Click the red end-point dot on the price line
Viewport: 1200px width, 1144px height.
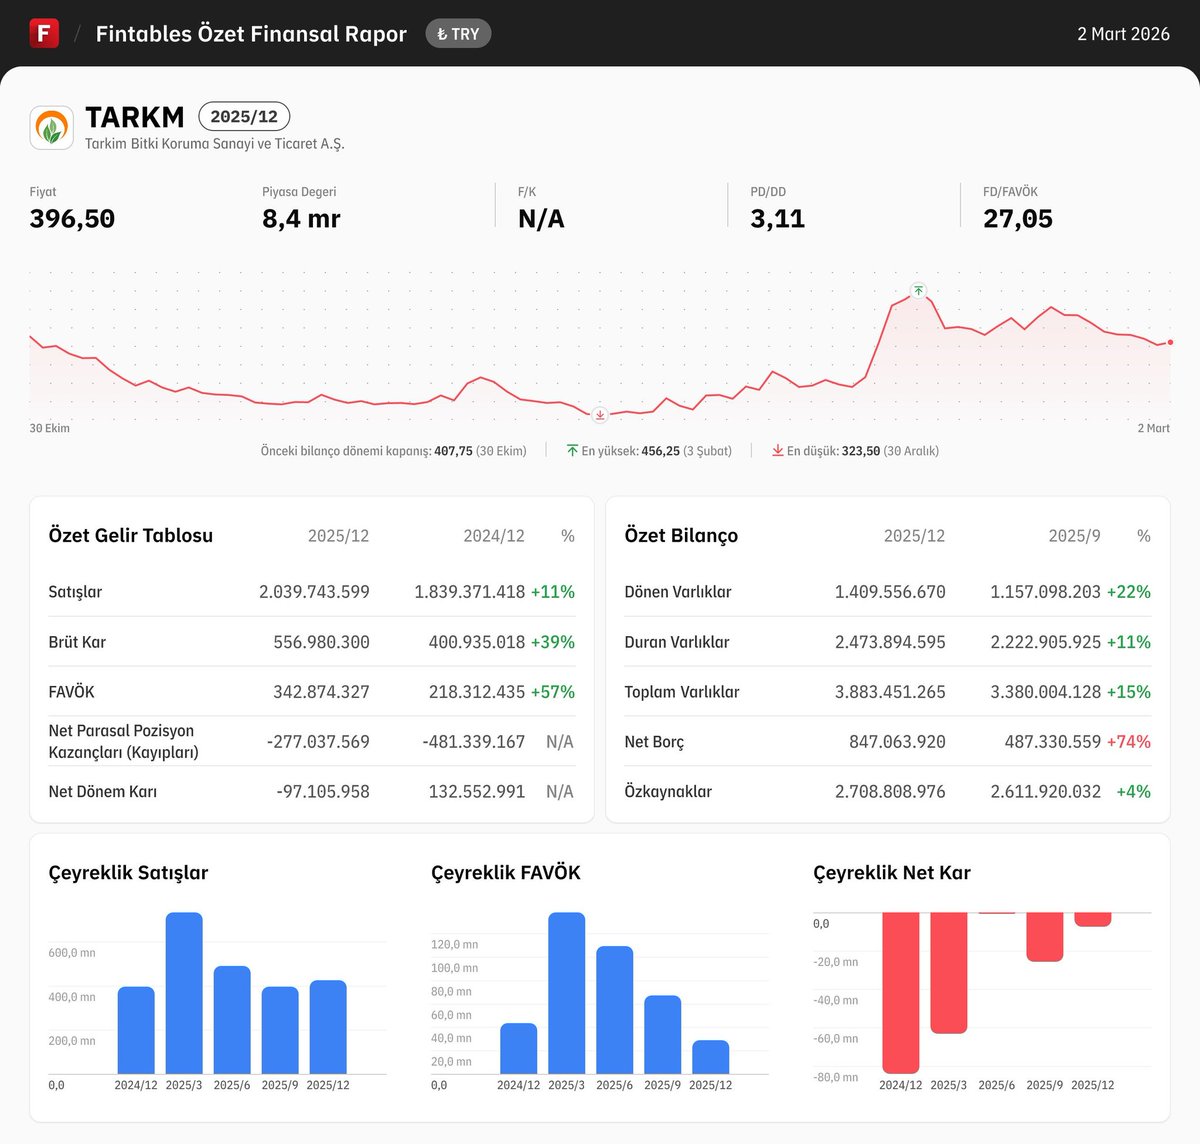(x=1170, y=342)
